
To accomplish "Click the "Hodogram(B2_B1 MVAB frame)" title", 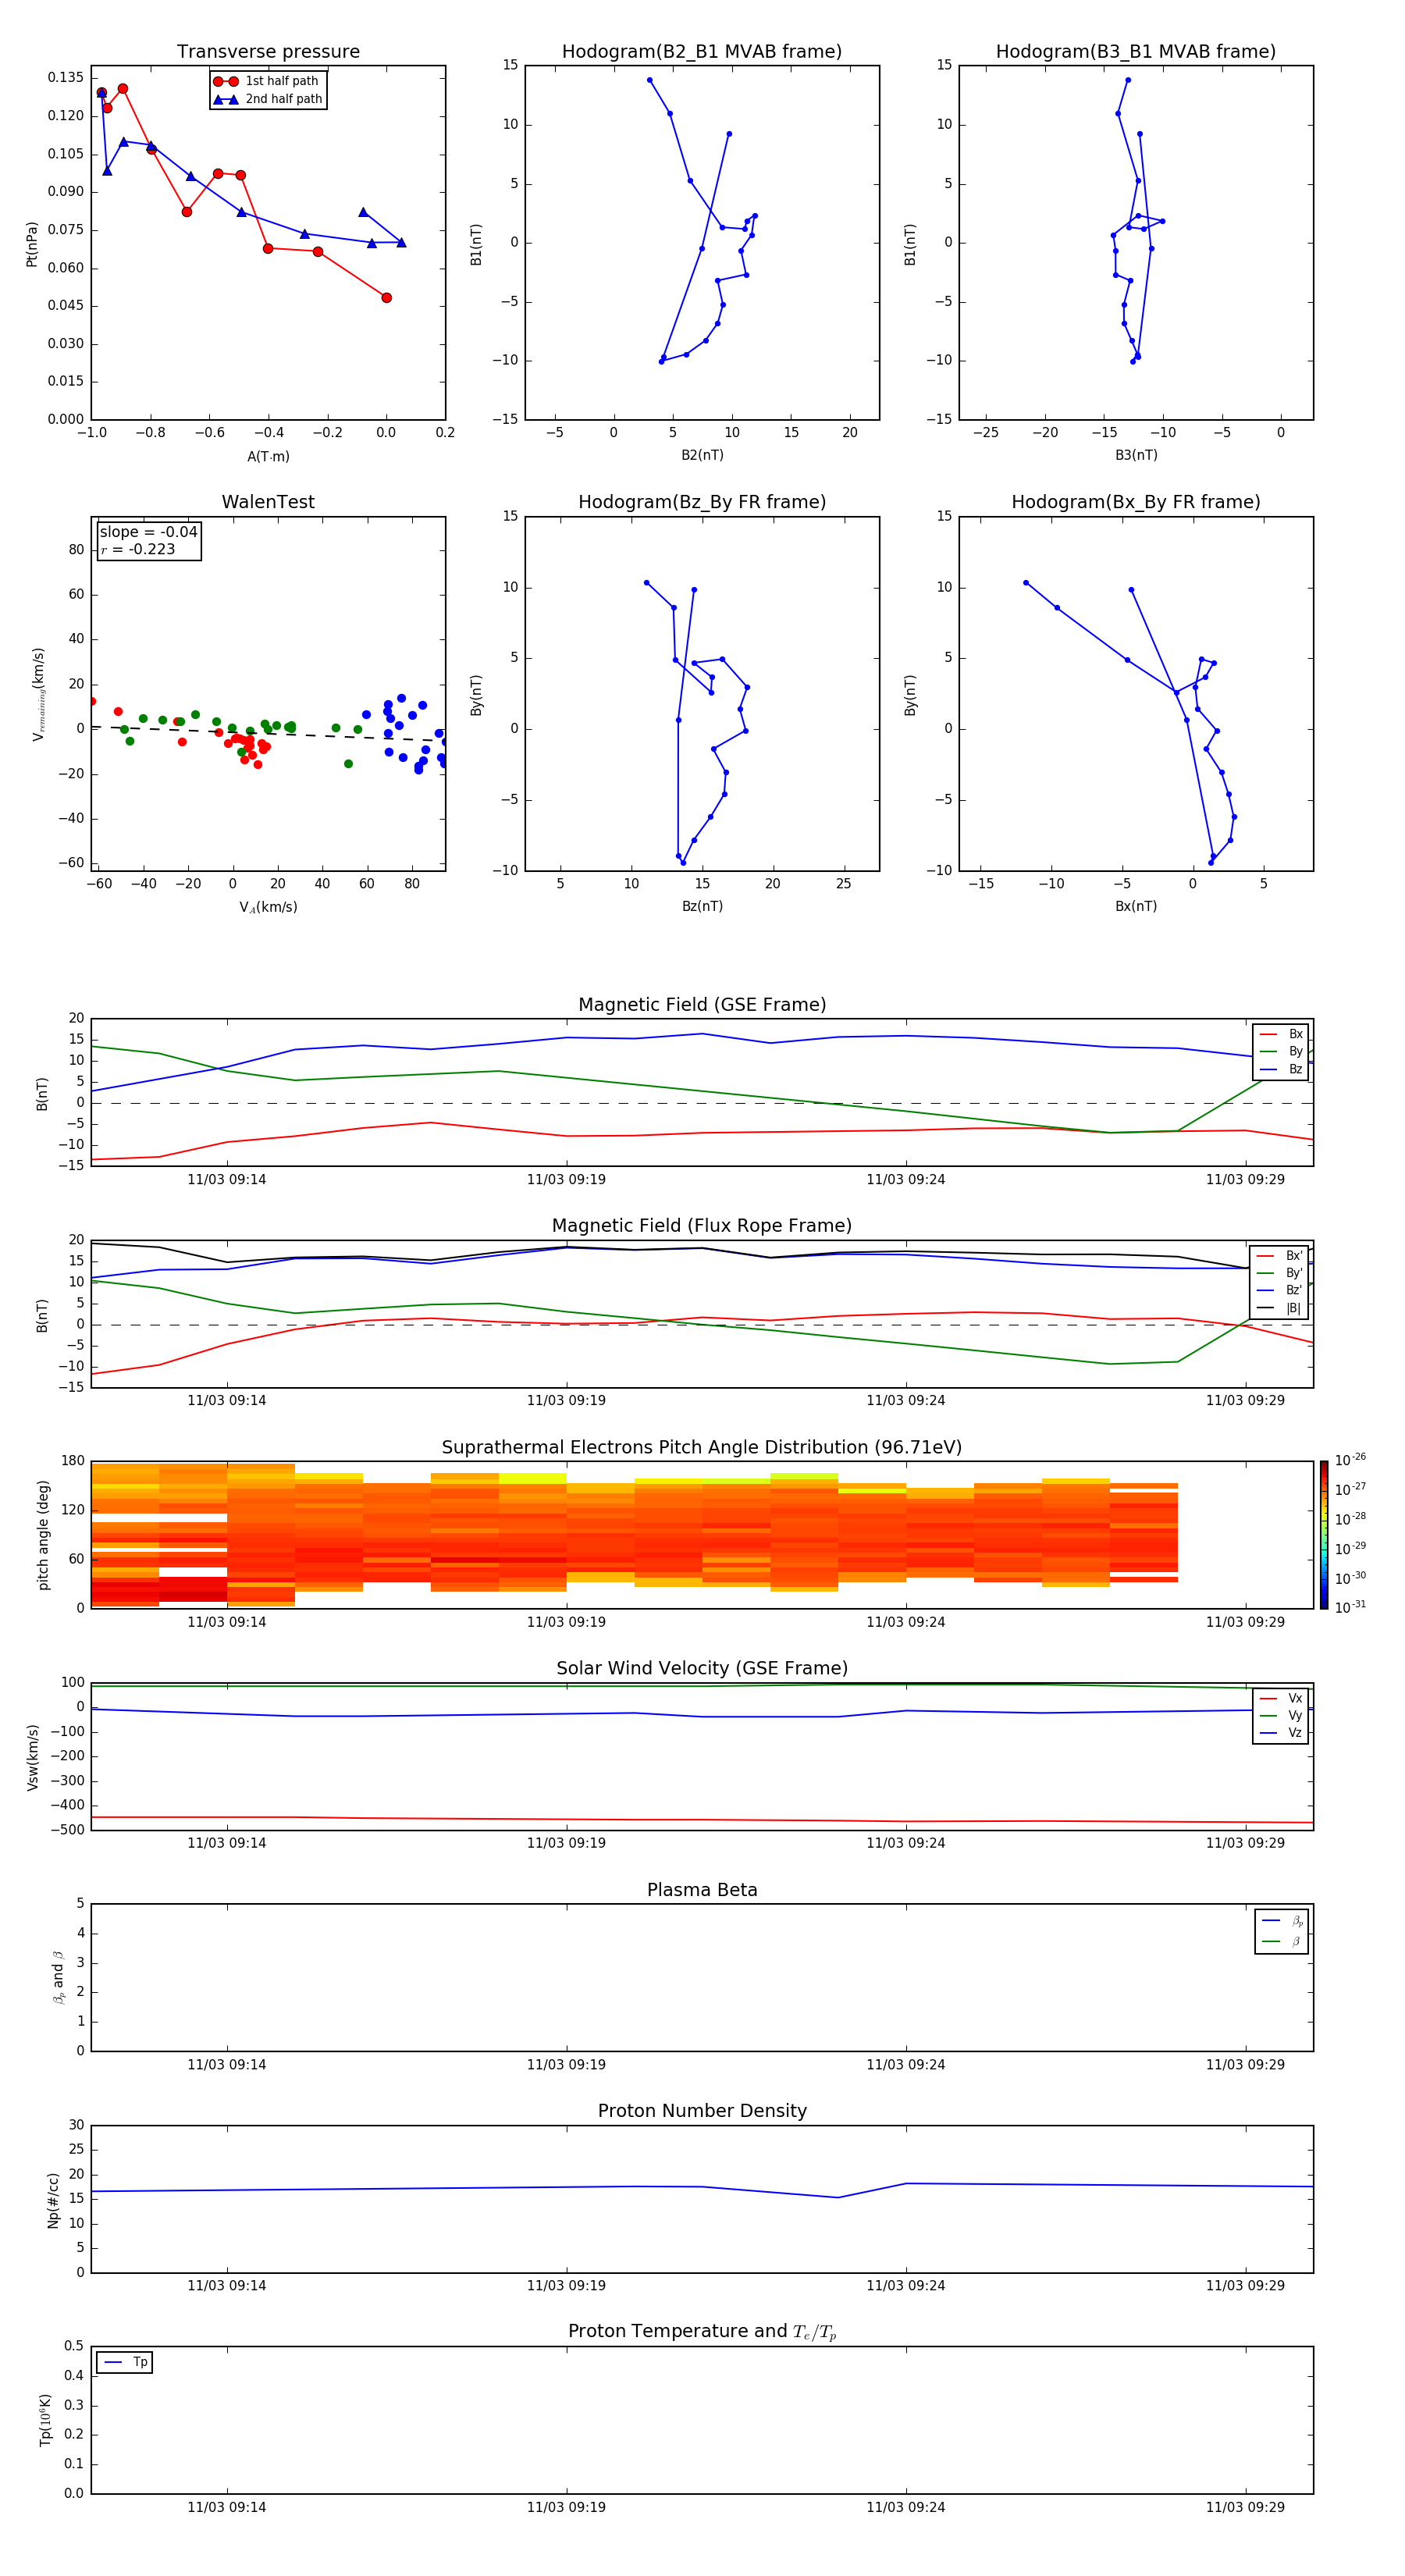I will [x=702, y=52].
